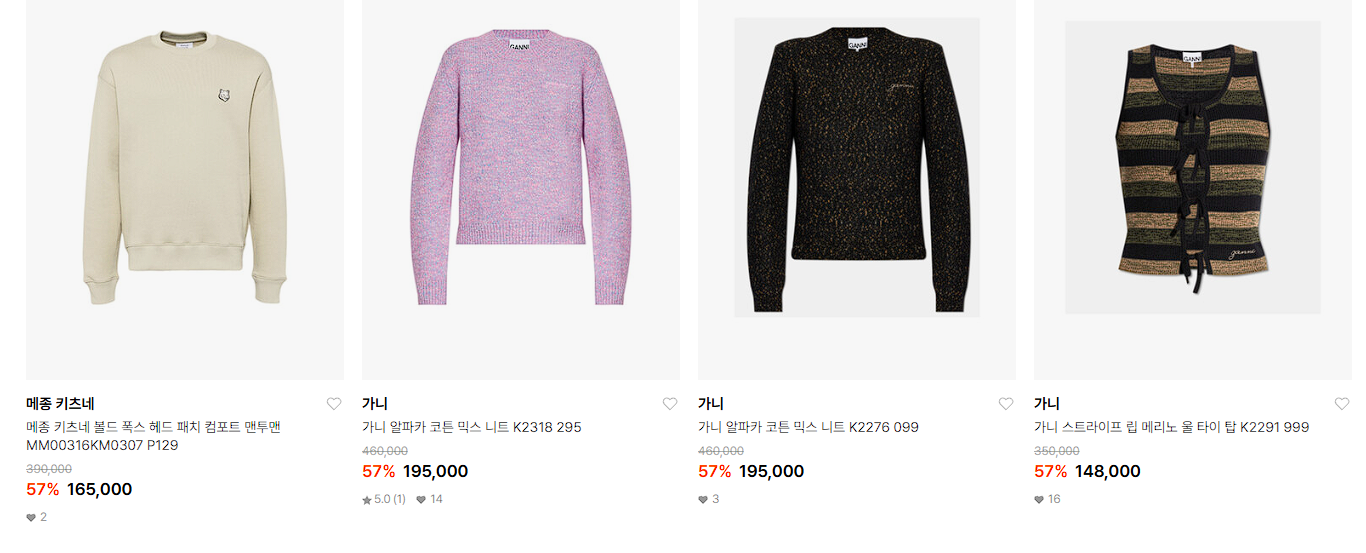Open 가니 스트라이프 립 메리노 울 타이 탑 link
This screenshot has width=1366, height=553.
pos(1171,427)
